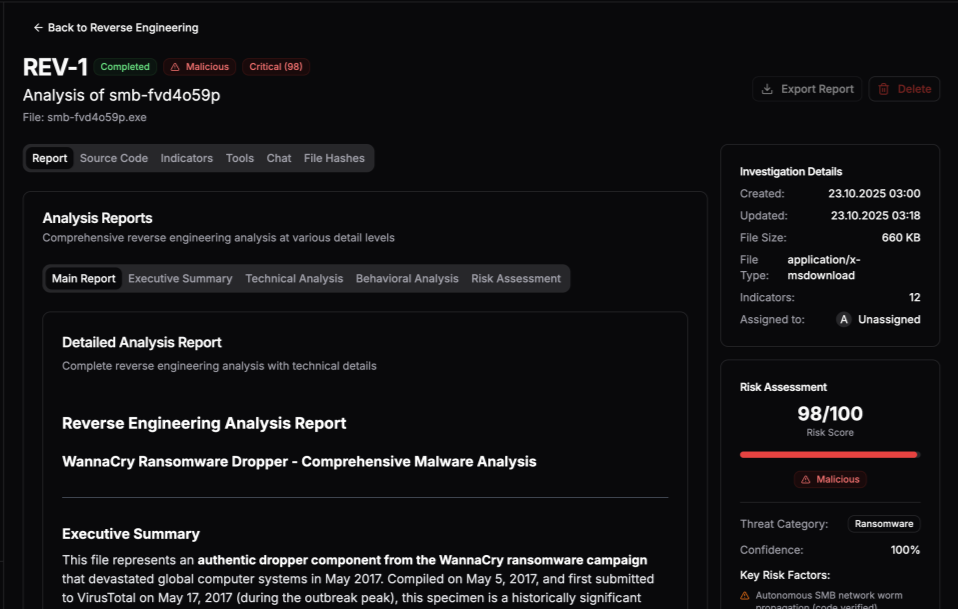
Task: Click the '98/100' risk score
Action: 830,414
